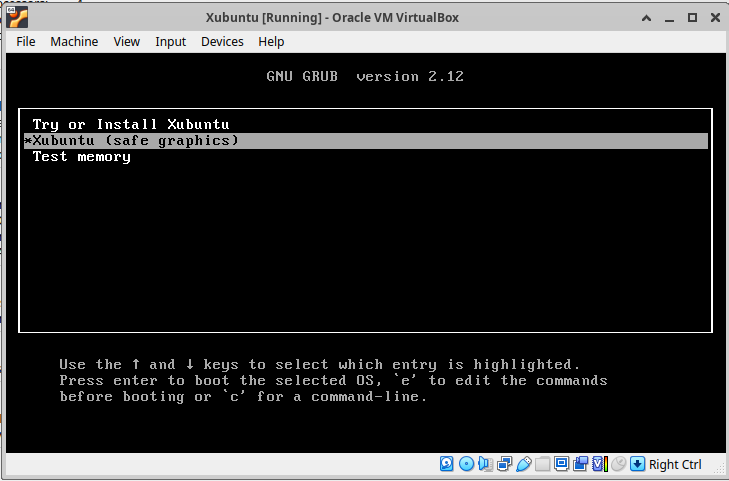Open the Input menu
729x481 pixels.
[x=171, y=41]
